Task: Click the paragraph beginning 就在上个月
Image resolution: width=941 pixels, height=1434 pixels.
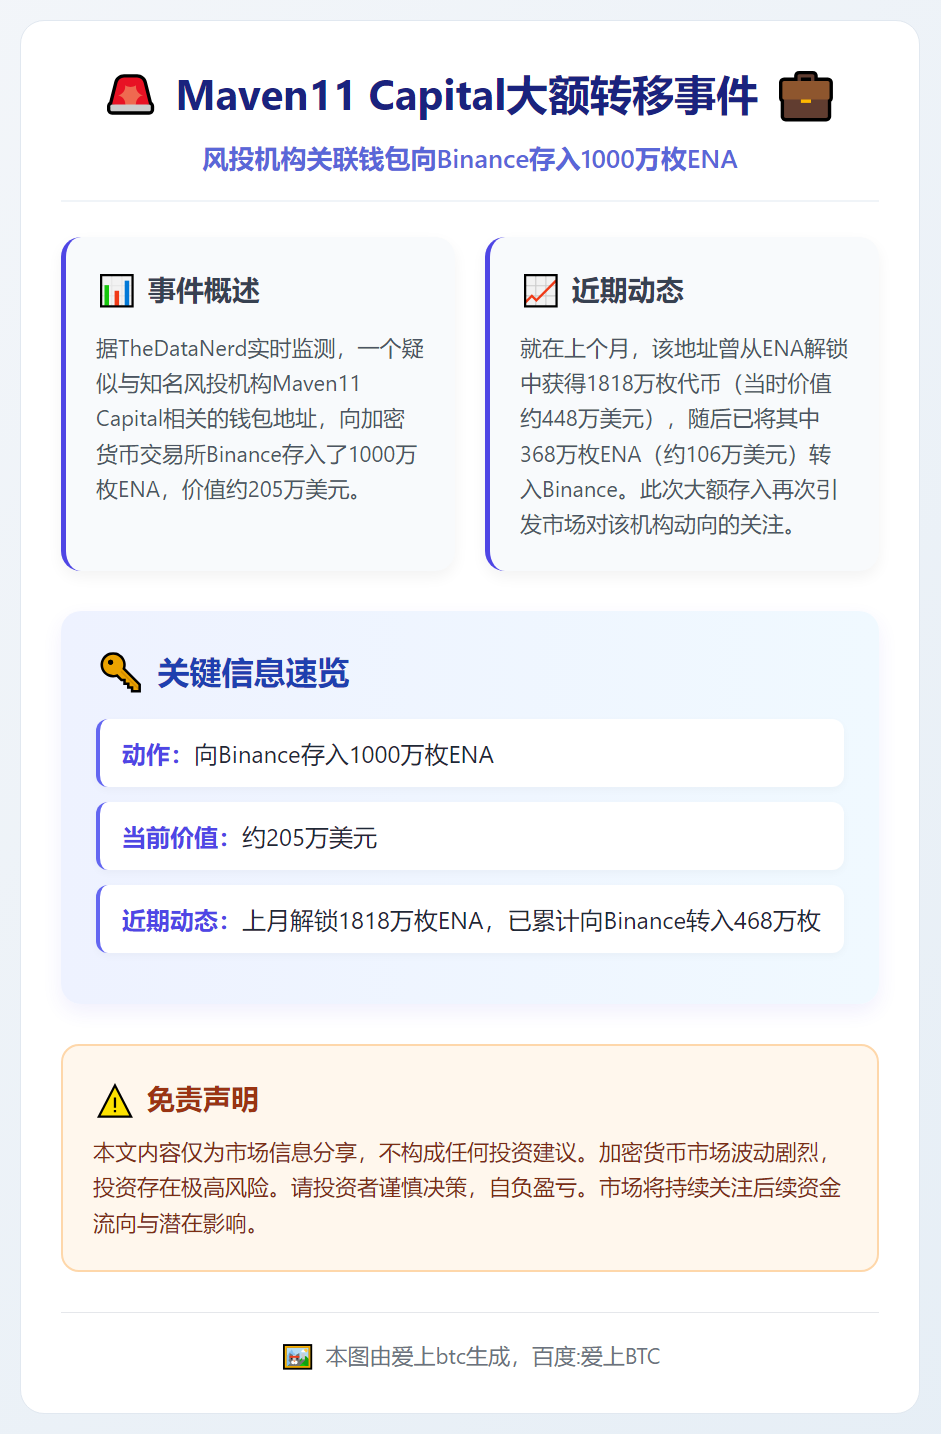Action: (x=684, y=437)
